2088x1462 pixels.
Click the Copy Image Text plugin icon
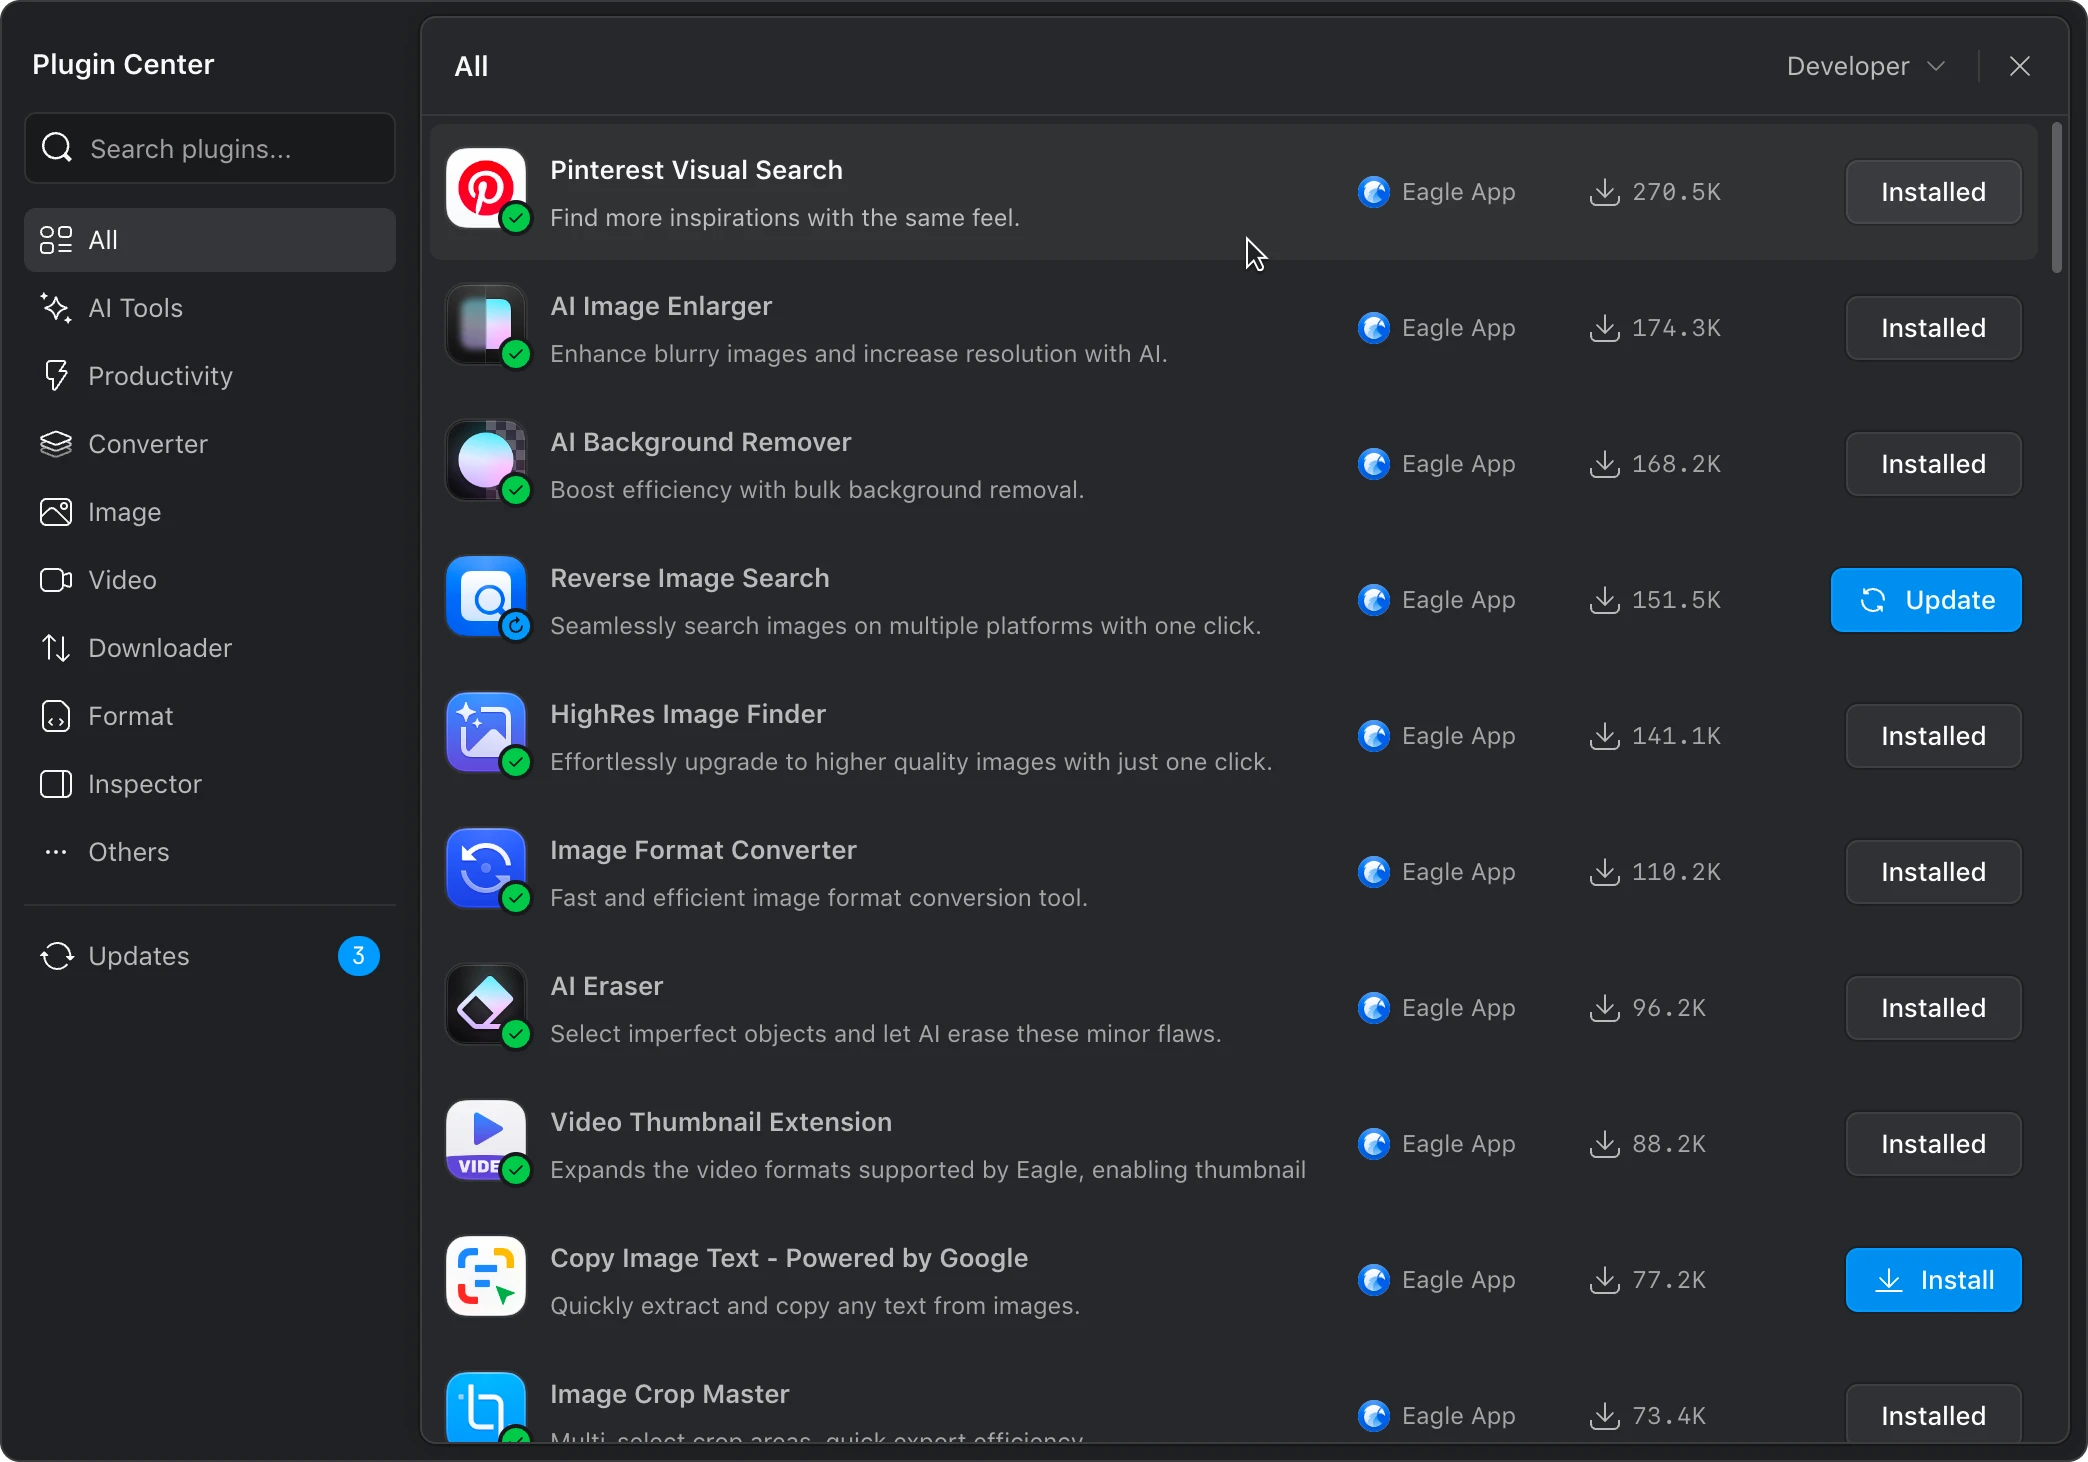[x=486, y=1277]
